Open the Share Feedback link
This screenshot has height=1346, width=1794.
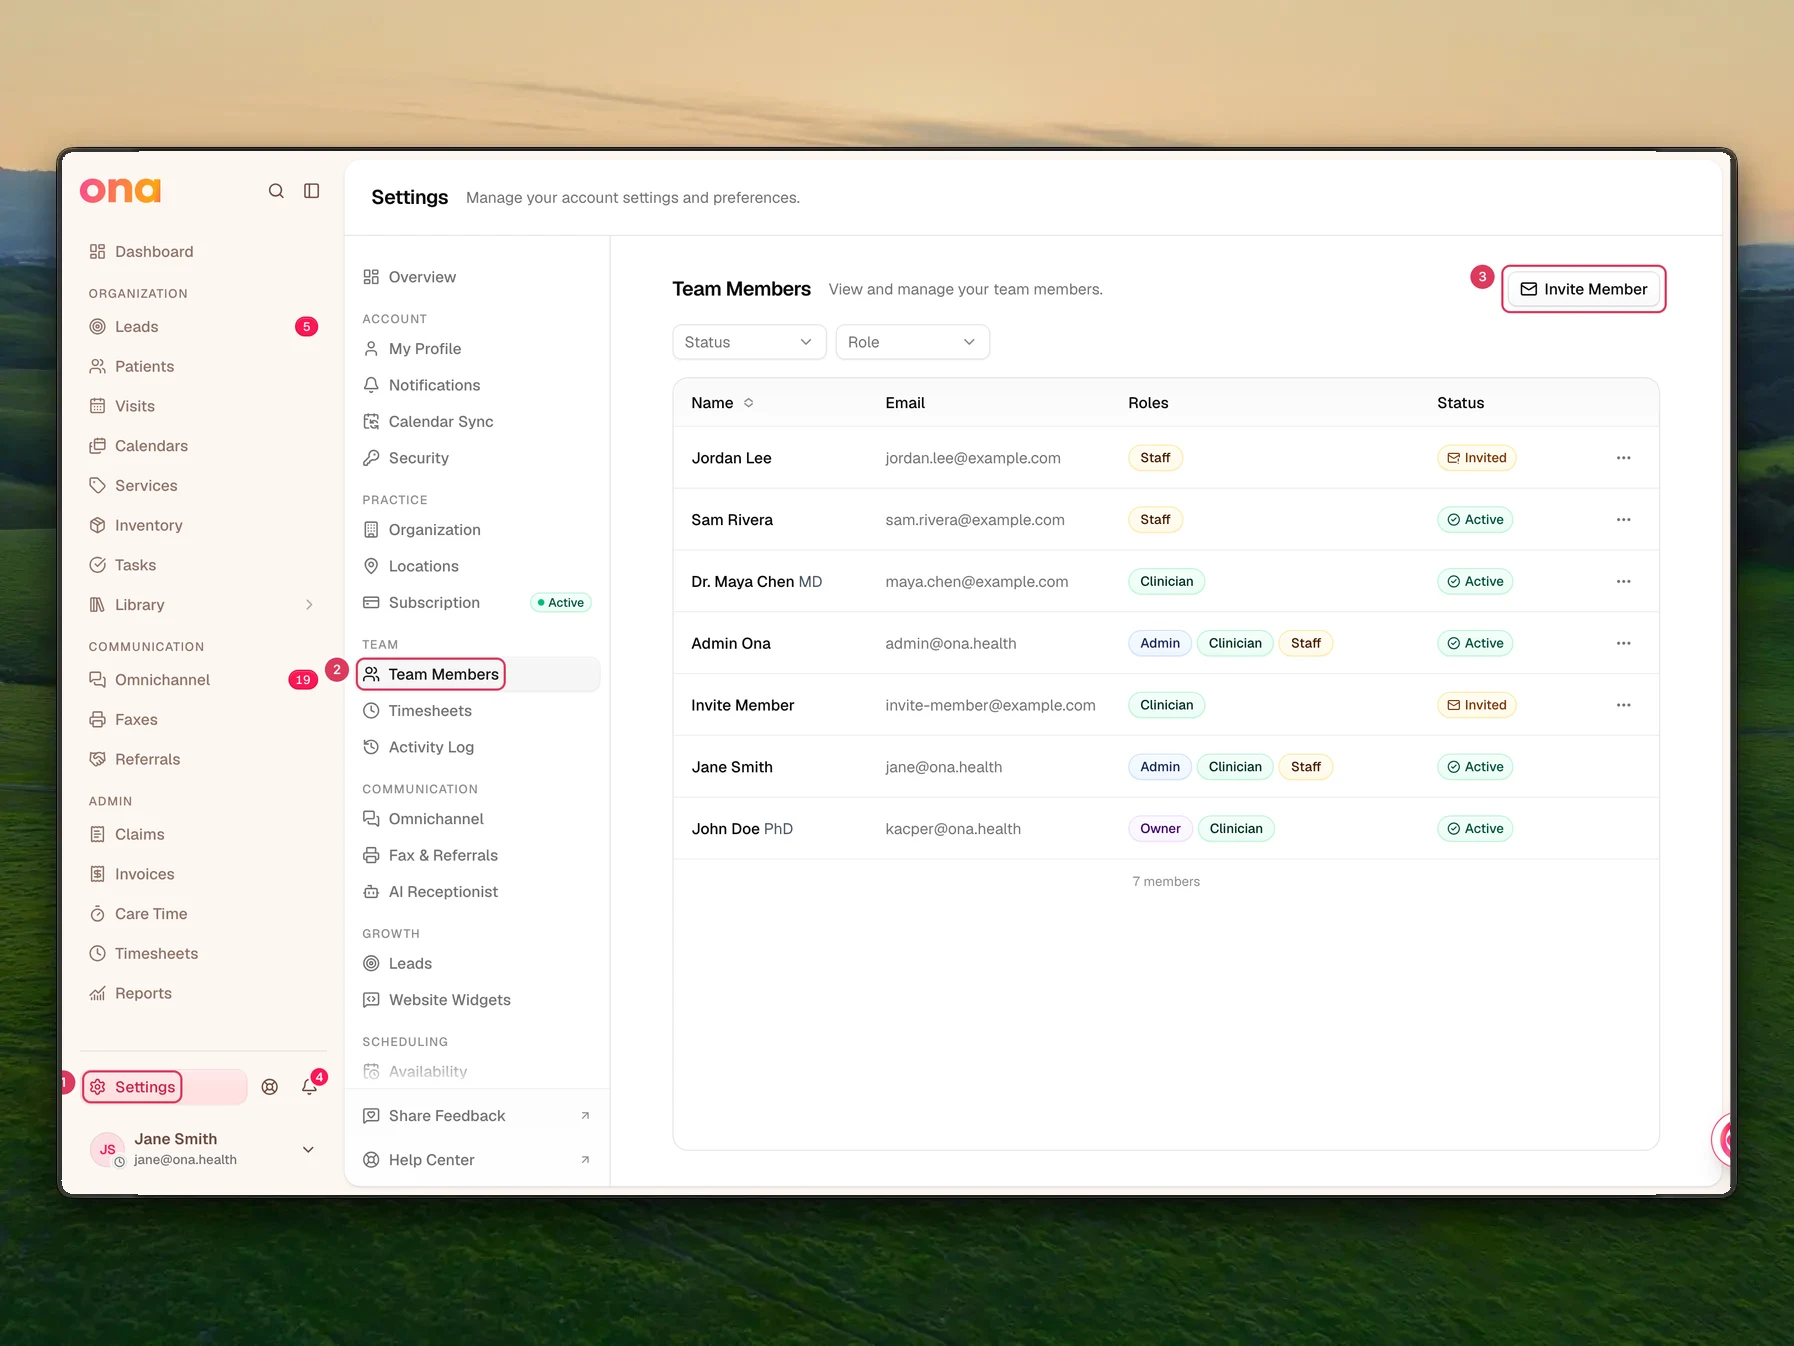(476, 1116)
